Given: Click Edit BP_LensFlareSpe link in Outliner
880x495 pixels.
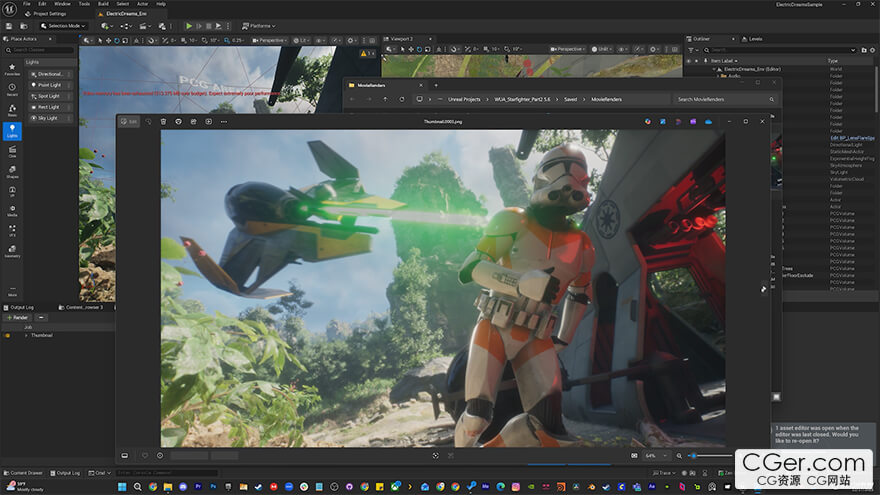Looking at the screenshot, I should point(852,138).
